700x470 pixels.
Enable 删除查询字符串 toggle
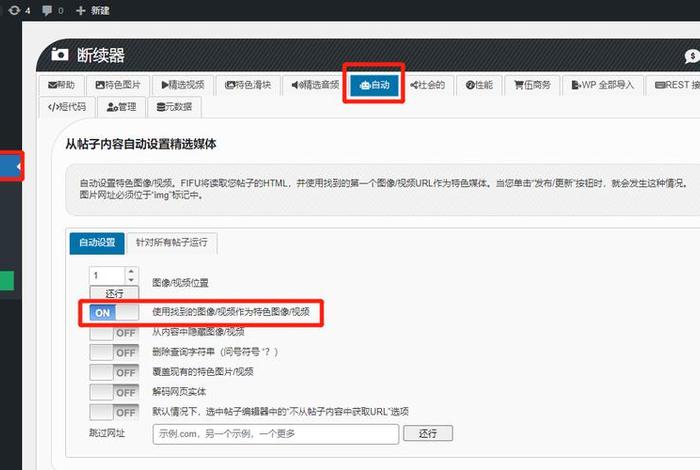[114, 353]
